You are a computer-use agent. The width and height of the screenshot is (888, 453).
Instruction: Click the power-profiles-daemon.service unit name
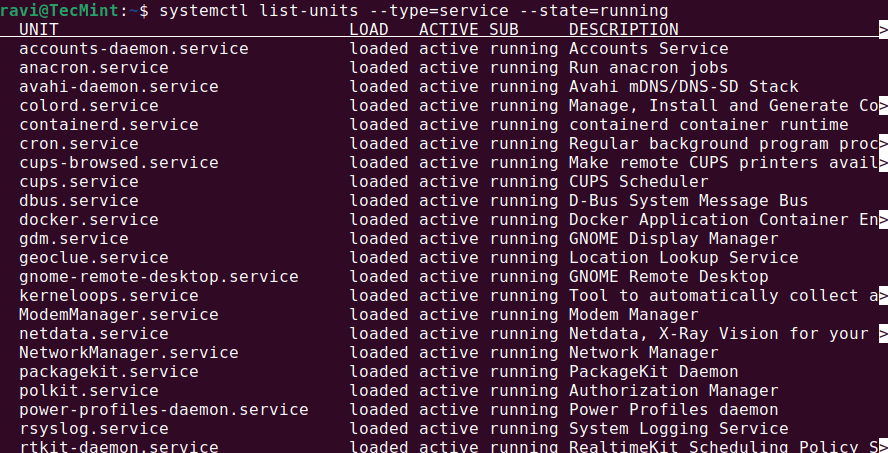[x=164, y=410]
